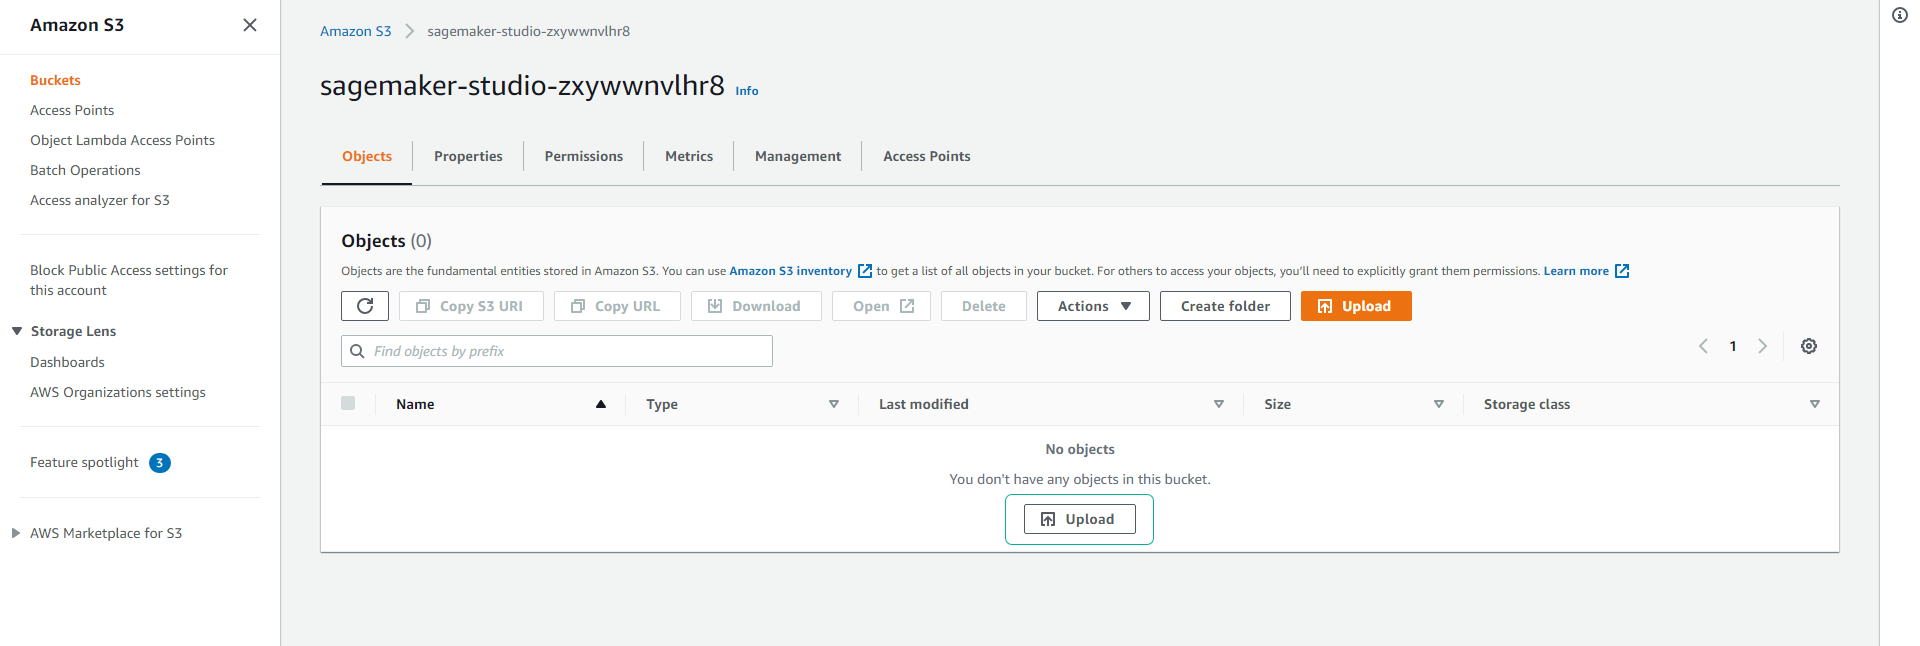This screenshot has width=1920, height=646.
Task: Sort by the Storage class column arrow
Action: click(x=1814, y=404)
